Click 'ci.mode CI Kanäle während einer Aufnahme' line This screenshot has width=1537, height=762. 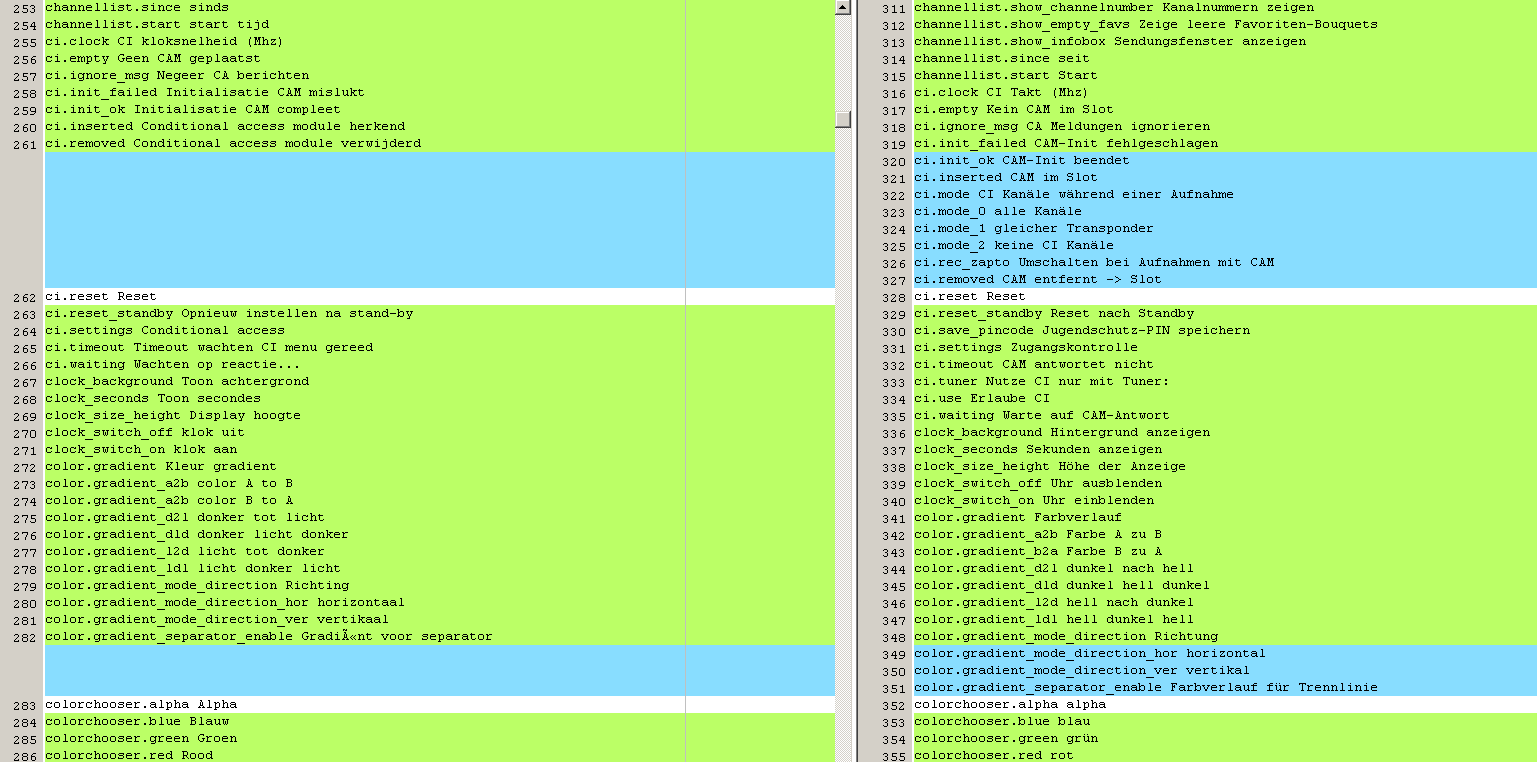coord(1073,195)
